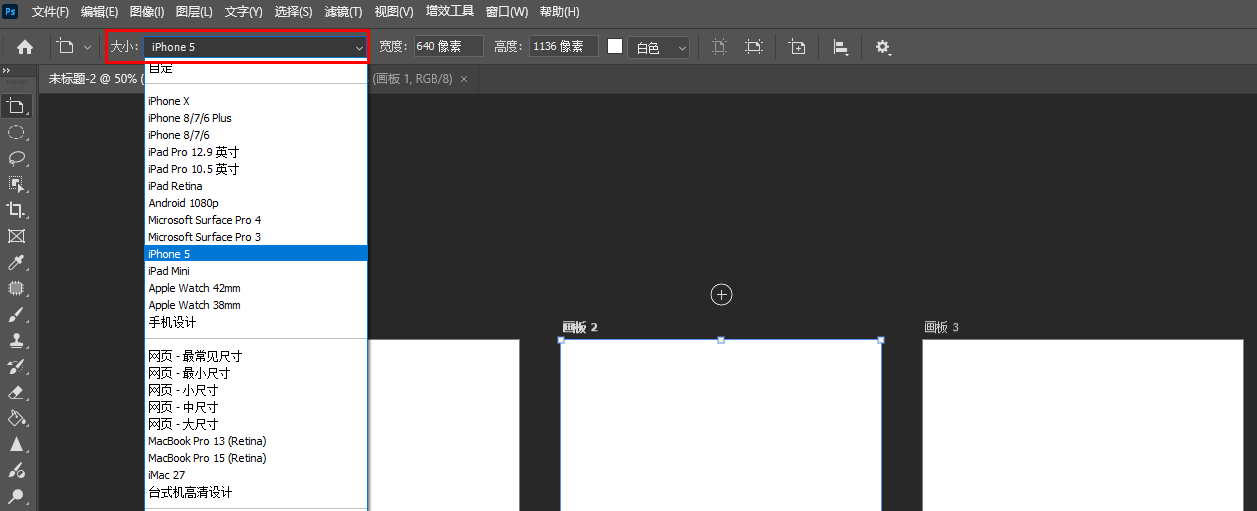The height and width of the screenshot is (511, 1257).
Task: Click the 宽度 width field showing 640 像素
Action: pyautogui.click(x=448, y=46)
